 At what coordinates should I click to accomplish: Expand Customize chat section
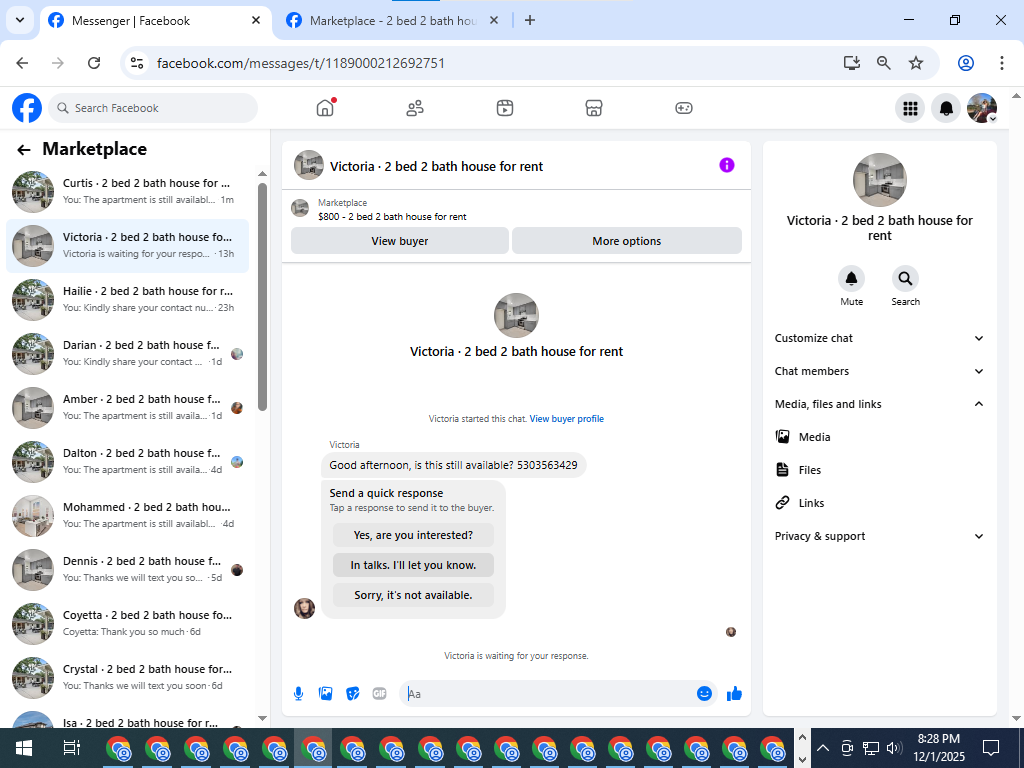[879, 338]
